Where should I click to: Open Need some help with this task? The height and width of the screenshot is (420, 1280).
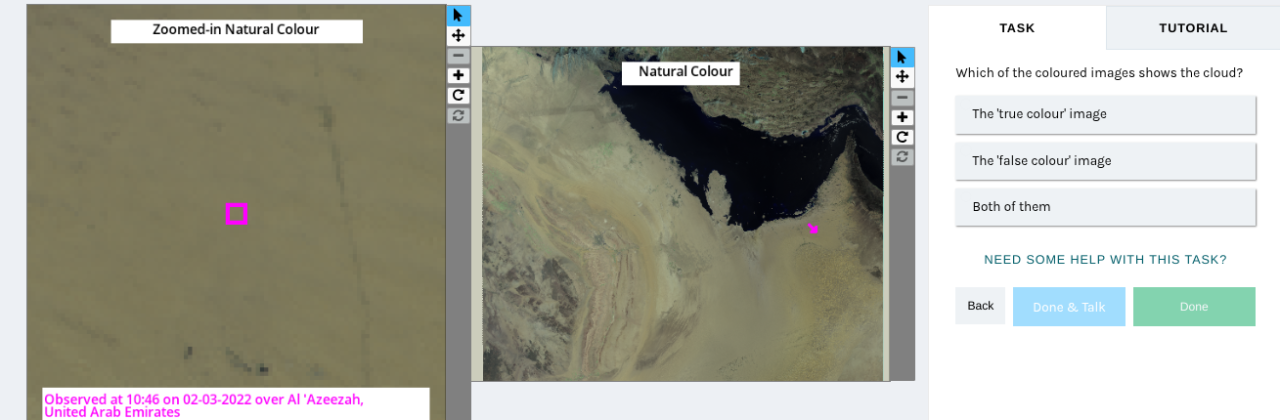click(1105, 260)
